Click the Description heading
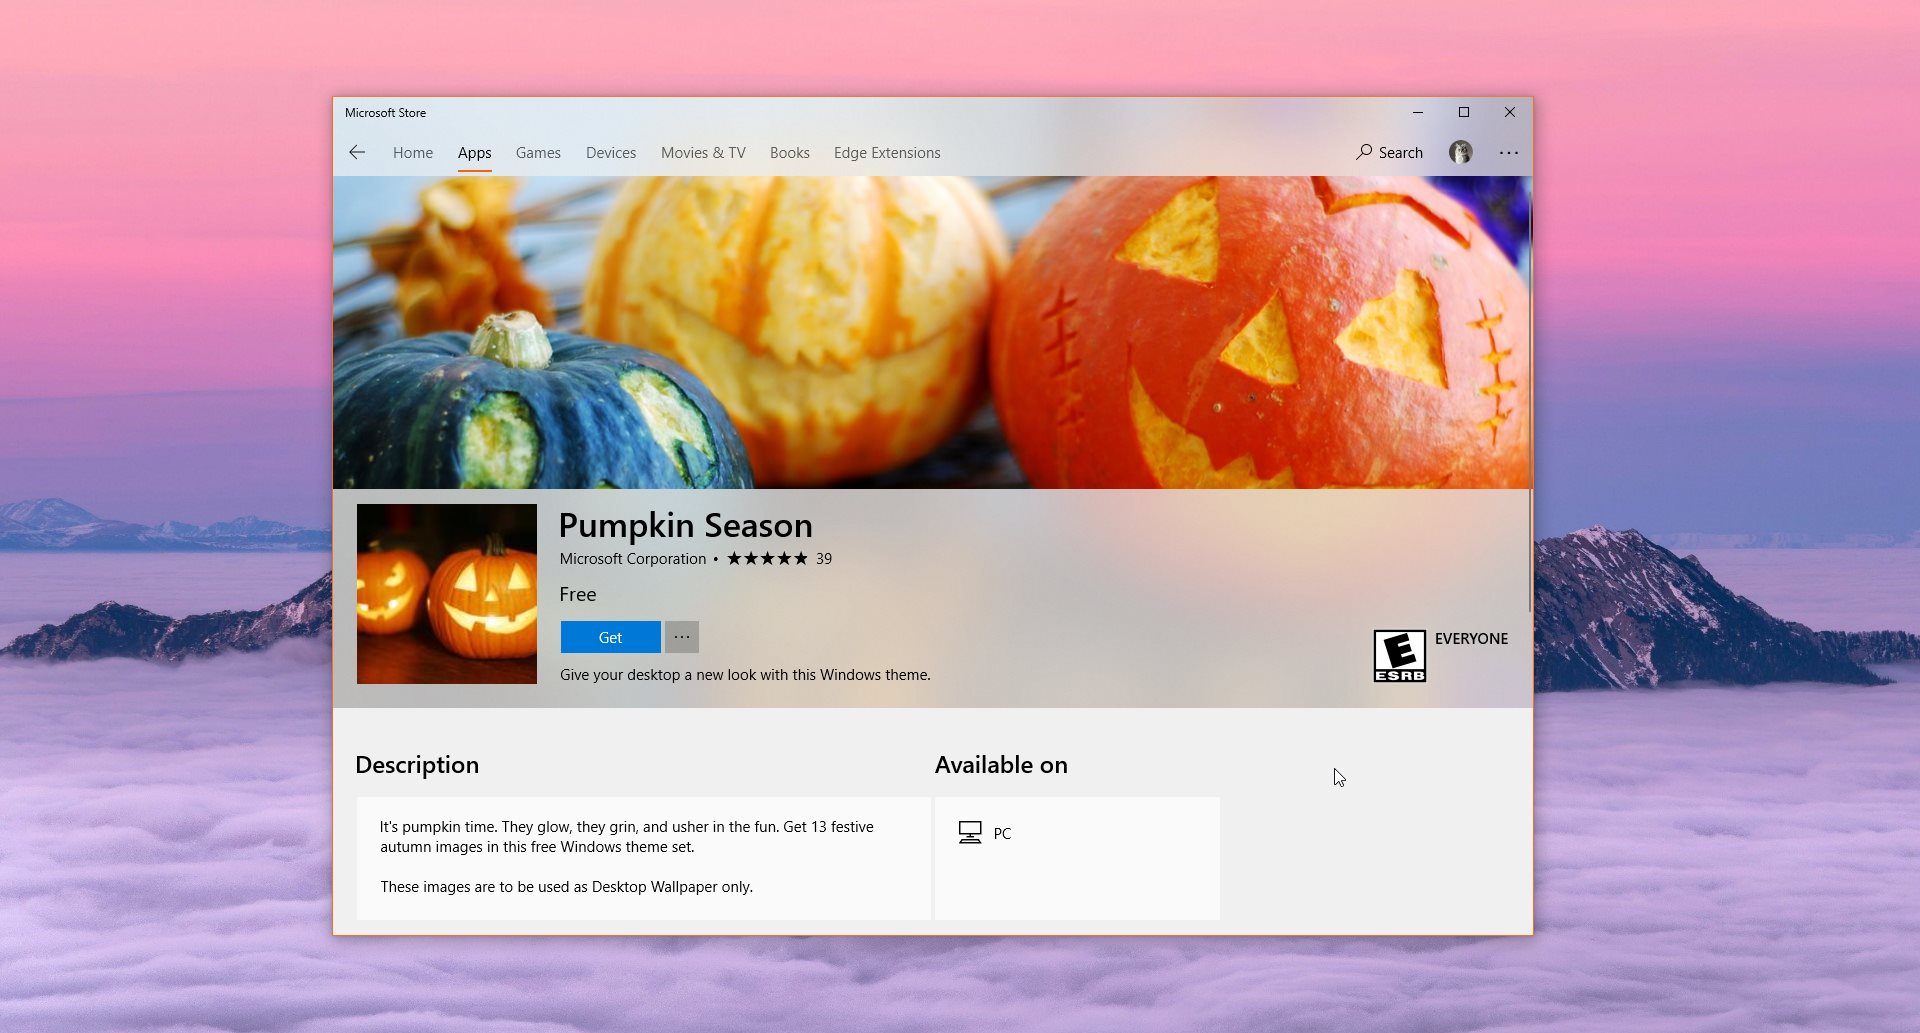This screenshot has width=1920, height=1033. [x=417, y=765]
